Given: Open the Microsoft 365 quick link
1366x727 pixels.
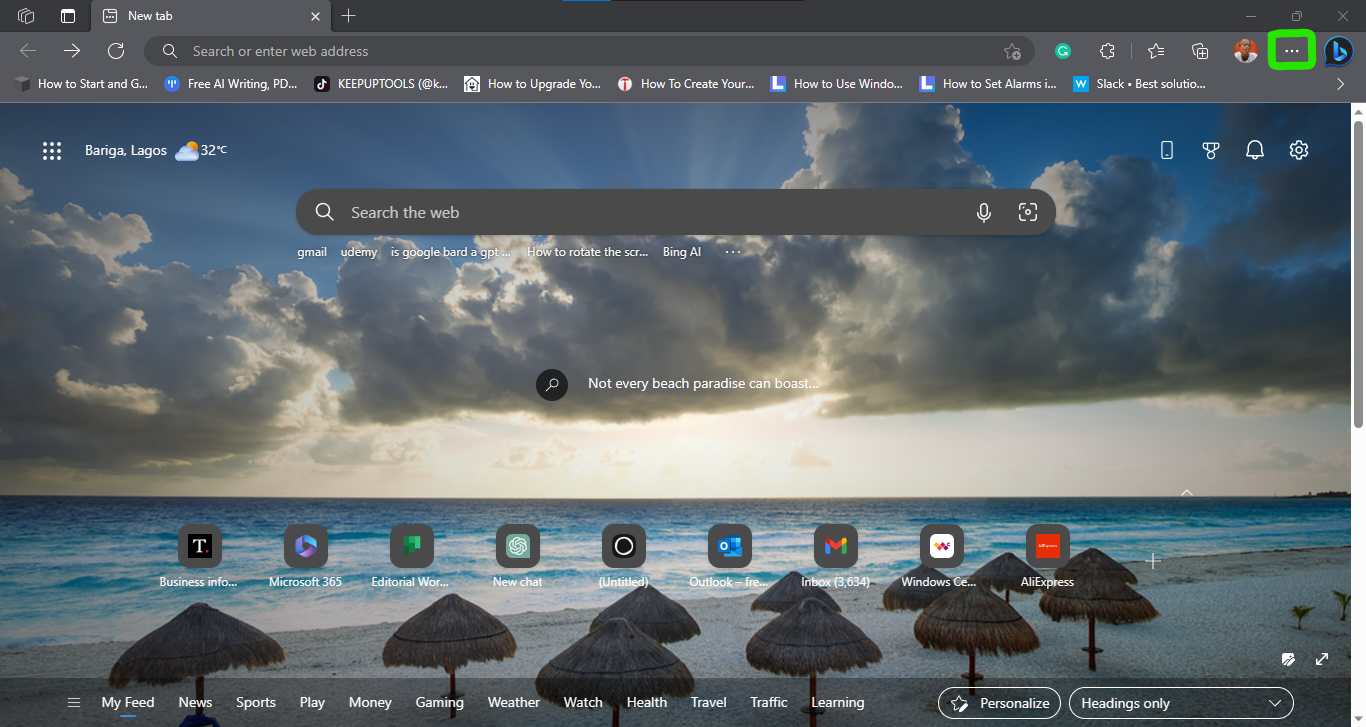Looking at the screenshot, I should [x=305, y=556].
